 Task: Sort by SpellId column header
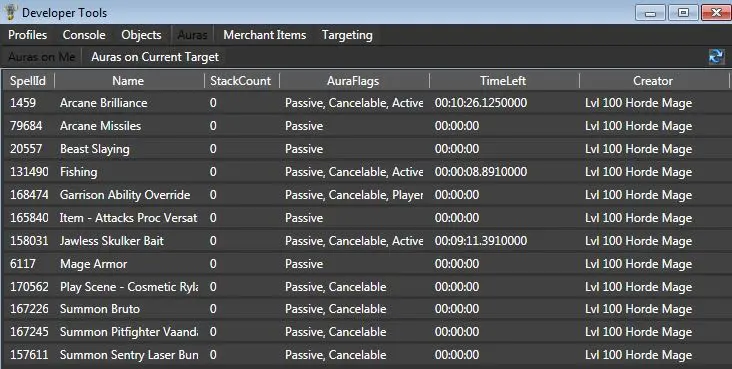(28, 81)
